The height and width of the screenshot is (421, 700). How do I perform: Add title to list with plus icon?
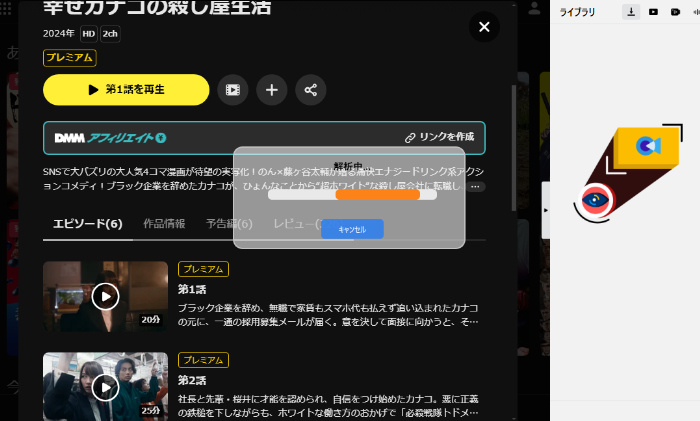click(271, 90)
